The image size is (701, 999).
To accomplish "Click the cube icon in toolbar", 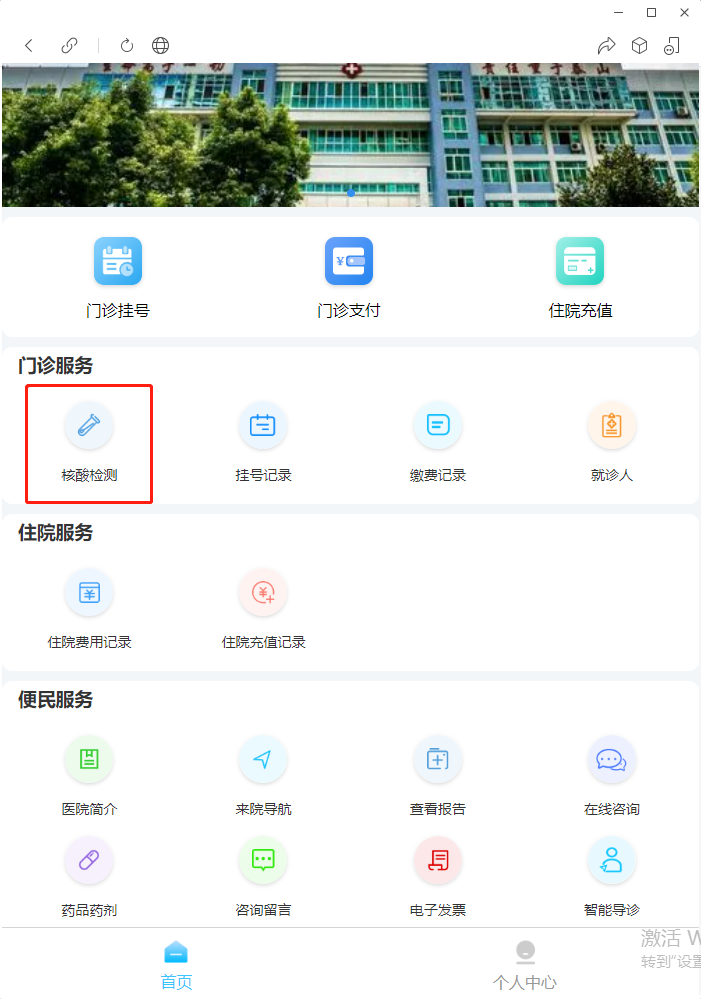I will [639, 45].
